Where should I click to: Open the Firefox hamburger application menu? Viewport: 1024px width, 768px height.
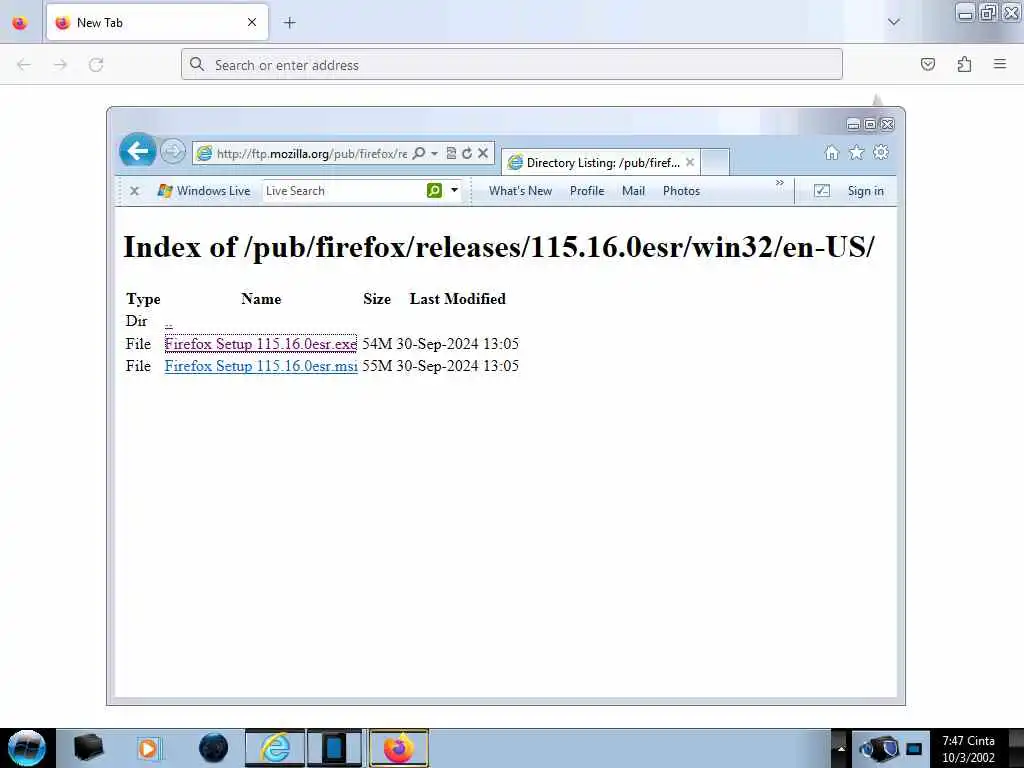point(1000,64)
